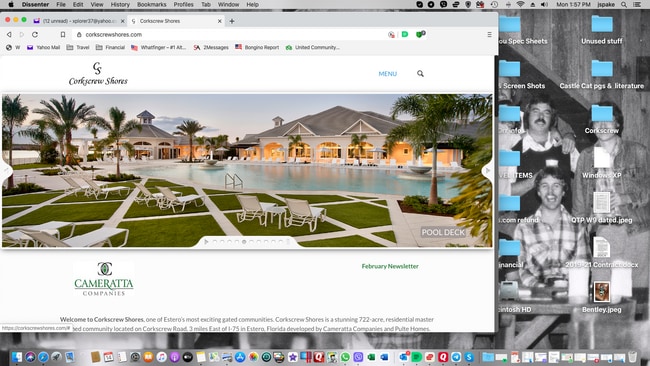Open the Profiles menu
This screenshot has height=366, width=650.
pyautogui.click(x=184, y=5)
